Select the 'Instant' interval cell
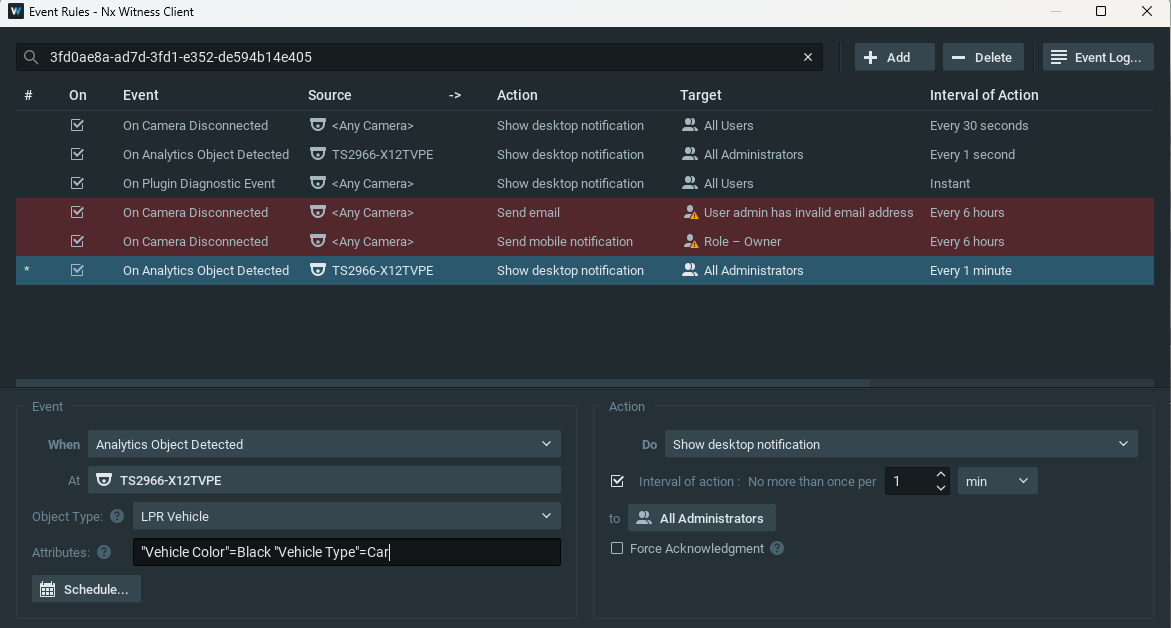 950,184
